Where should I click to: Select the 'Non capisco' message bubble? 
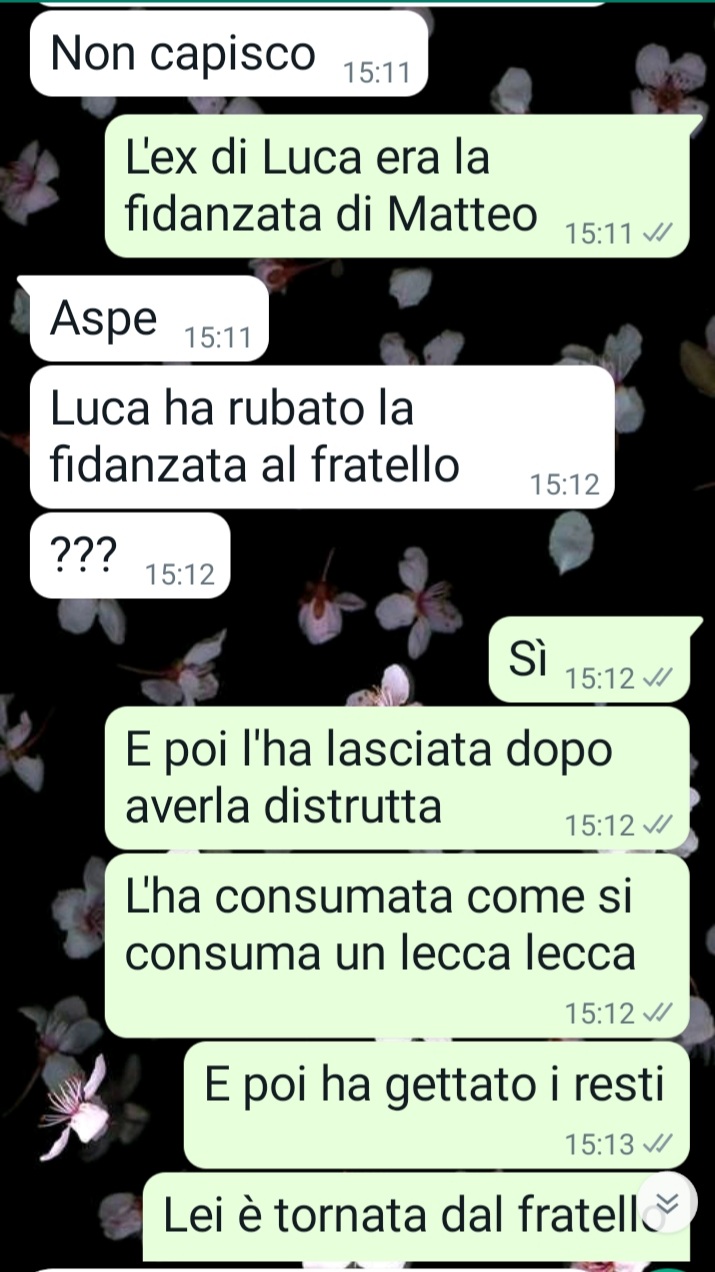coord(229,54)
